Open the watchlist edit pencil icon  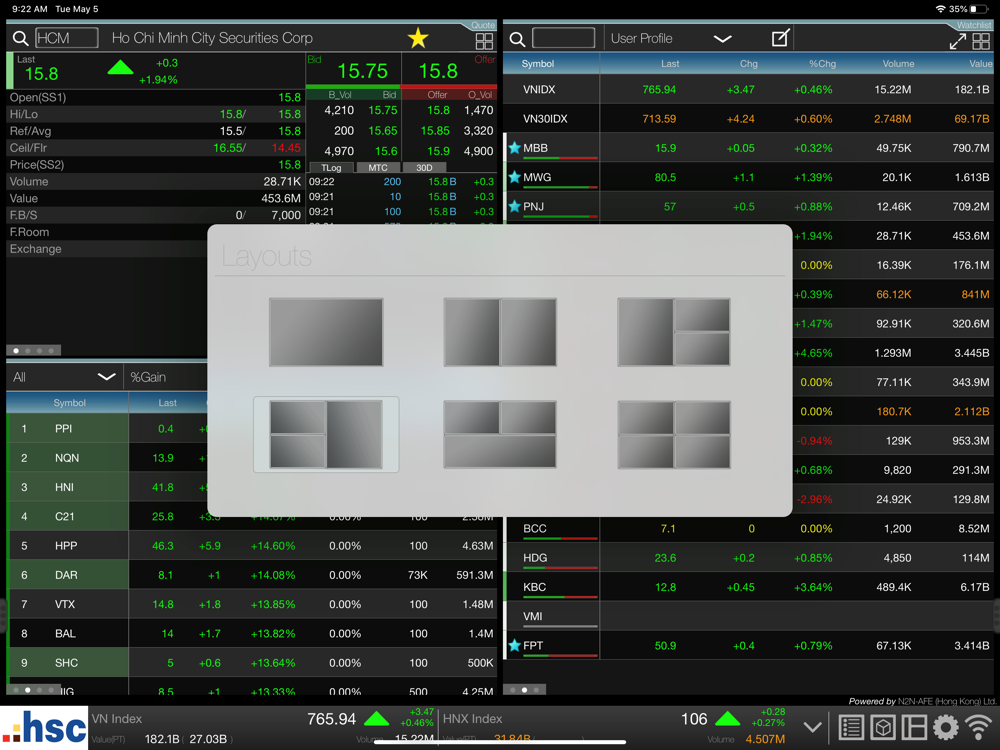coord(781,38)
